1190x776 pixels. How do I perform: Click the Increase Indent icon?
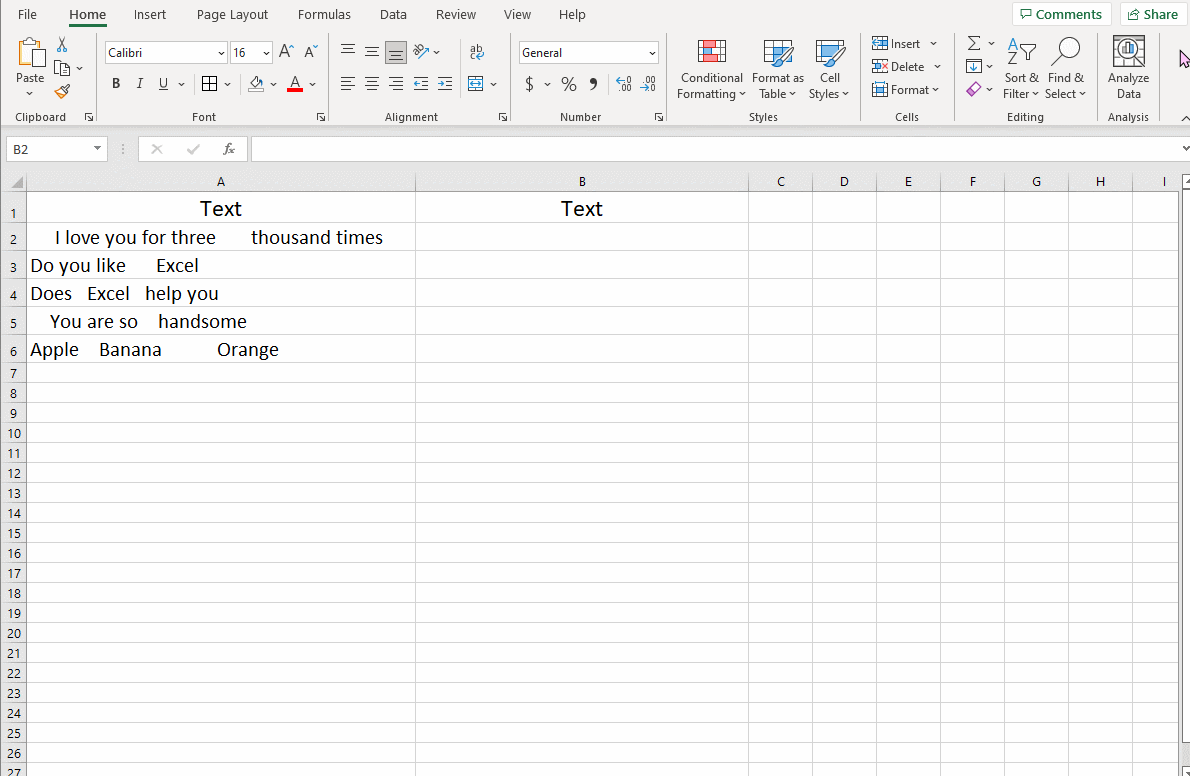click(445, 84)
